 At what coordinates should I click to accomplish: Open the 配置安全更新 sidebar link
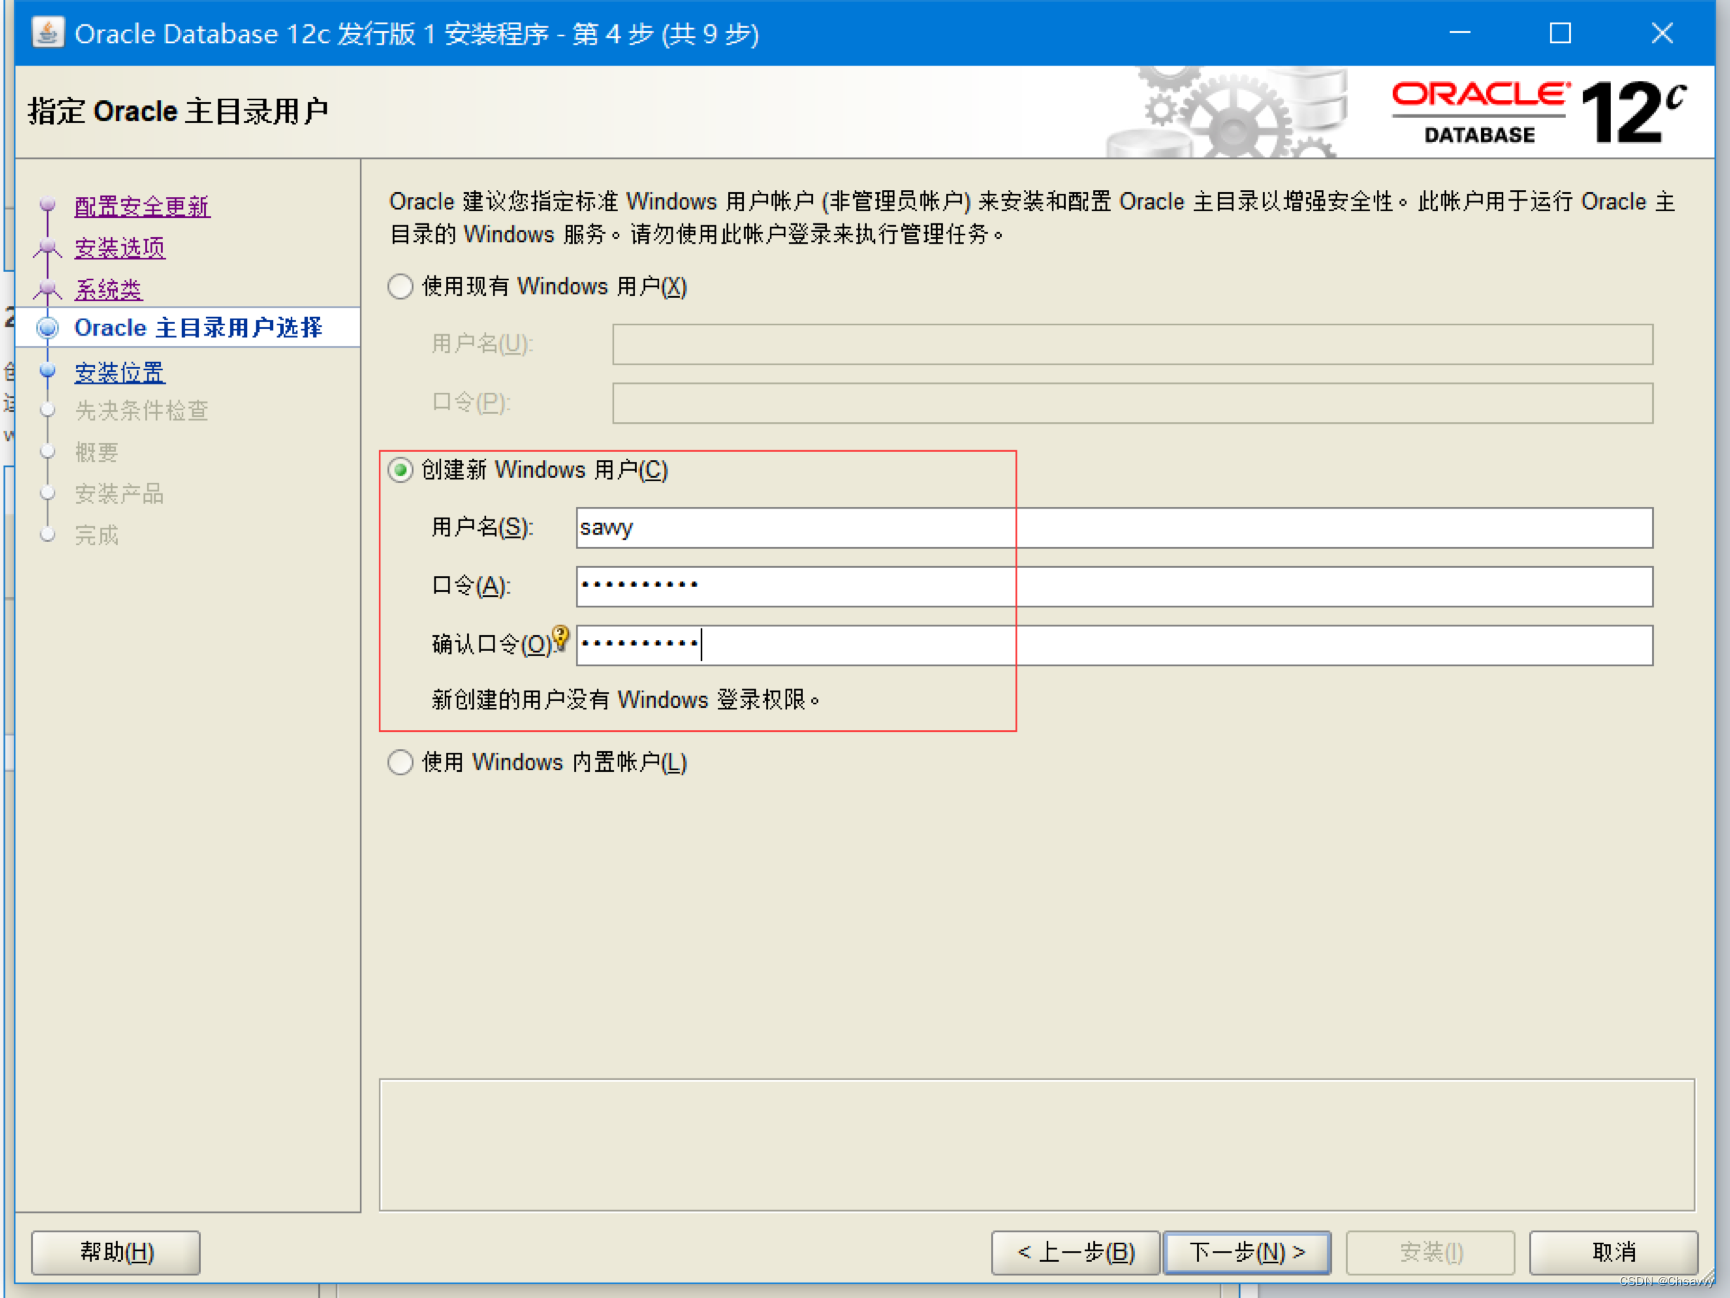140,206
